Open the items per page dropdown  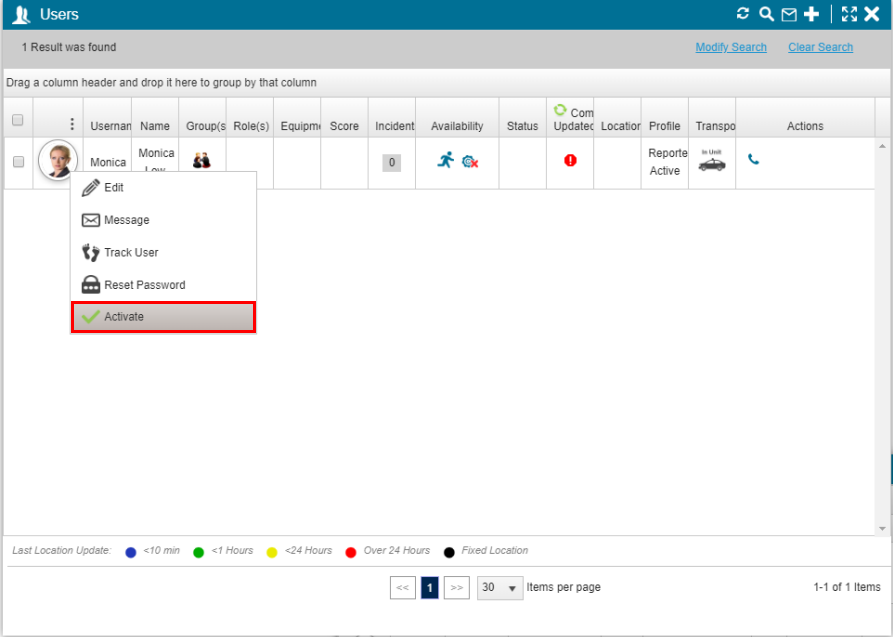pos(500,588)
